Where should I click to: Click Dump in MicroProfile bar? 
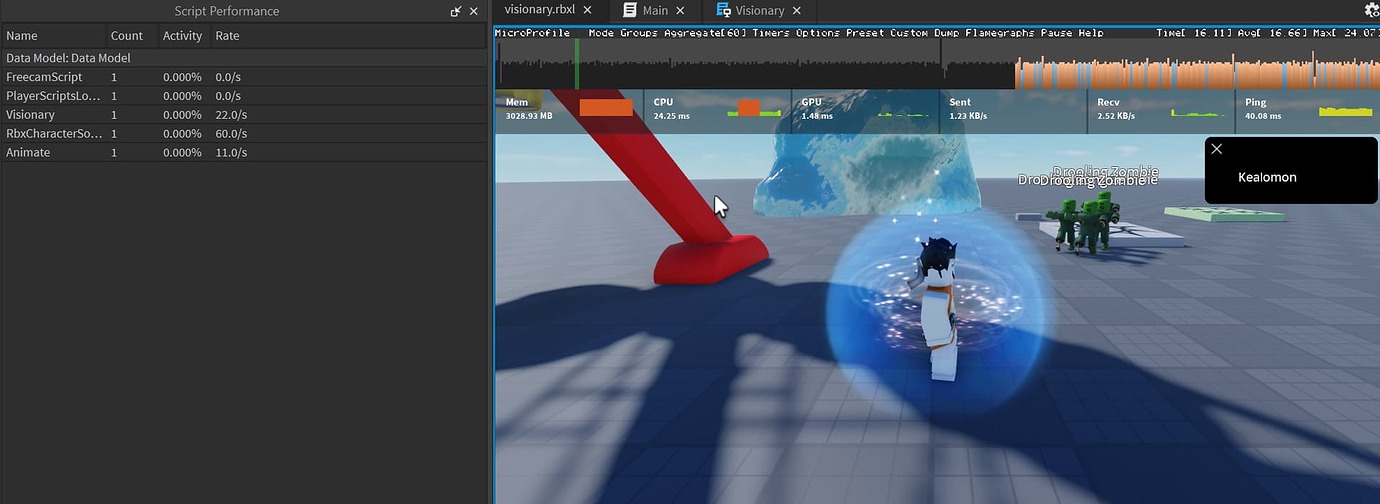pos(946,33)
